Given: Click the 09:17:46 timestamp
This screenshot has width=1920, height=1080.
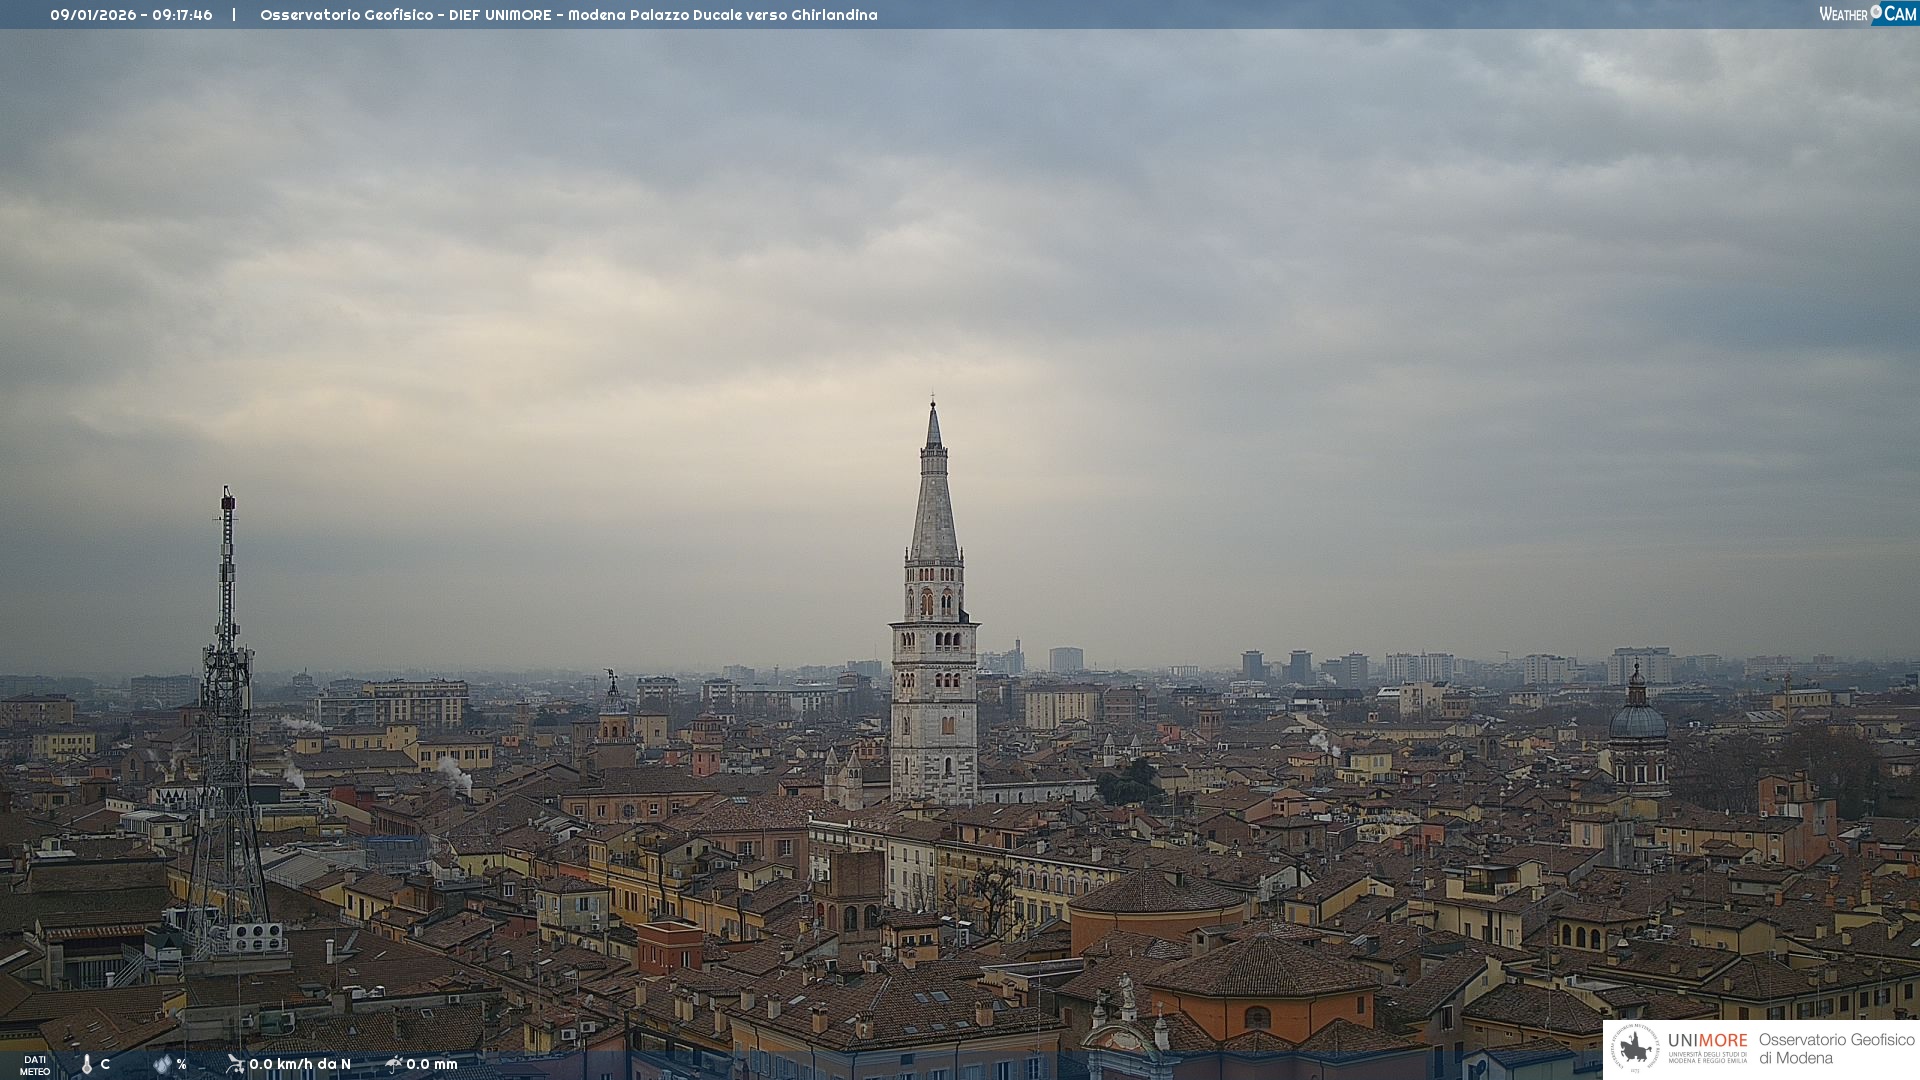Looking at the screenshot, I should (x=182, y=15).
